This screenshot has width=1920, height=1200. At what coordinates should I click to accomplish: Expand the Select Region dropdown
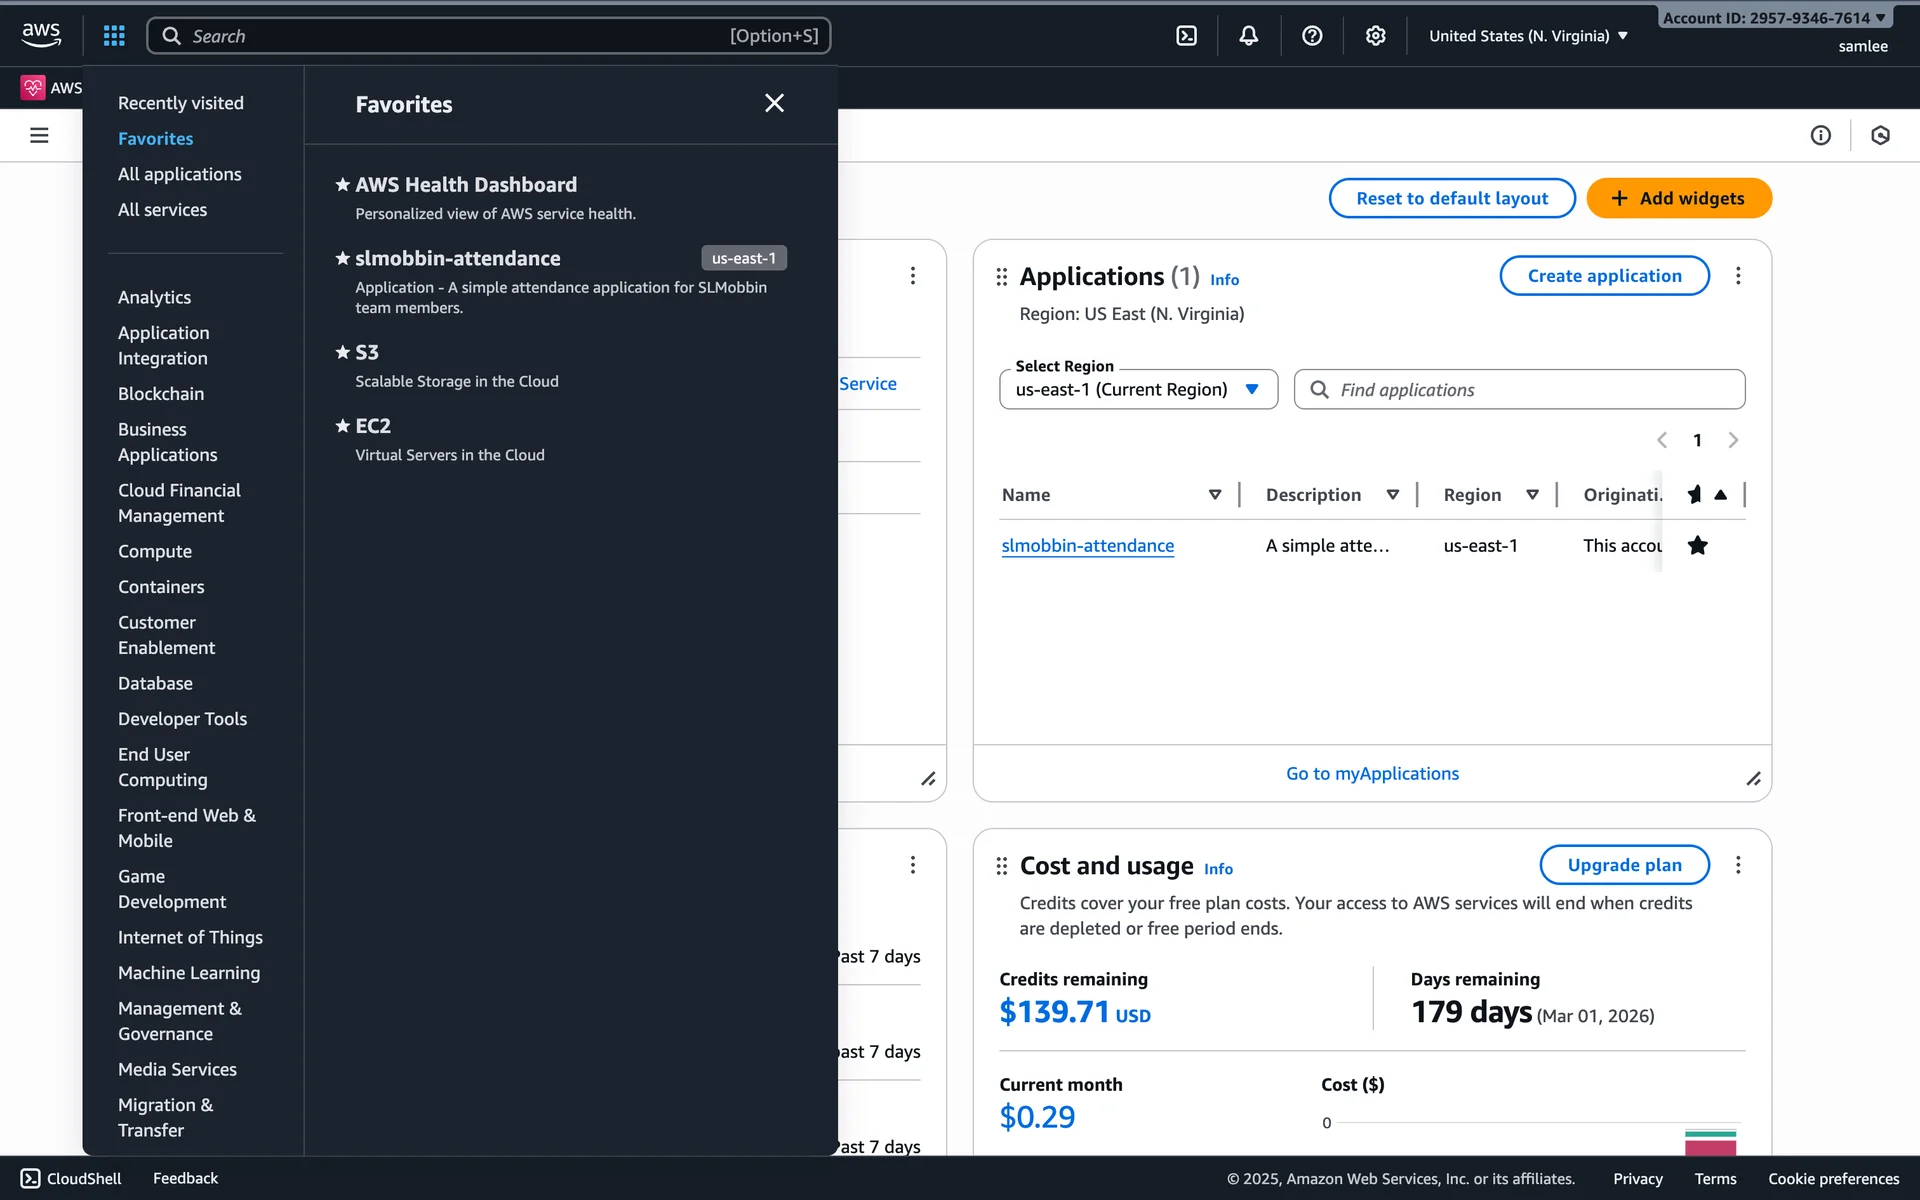1138,389
